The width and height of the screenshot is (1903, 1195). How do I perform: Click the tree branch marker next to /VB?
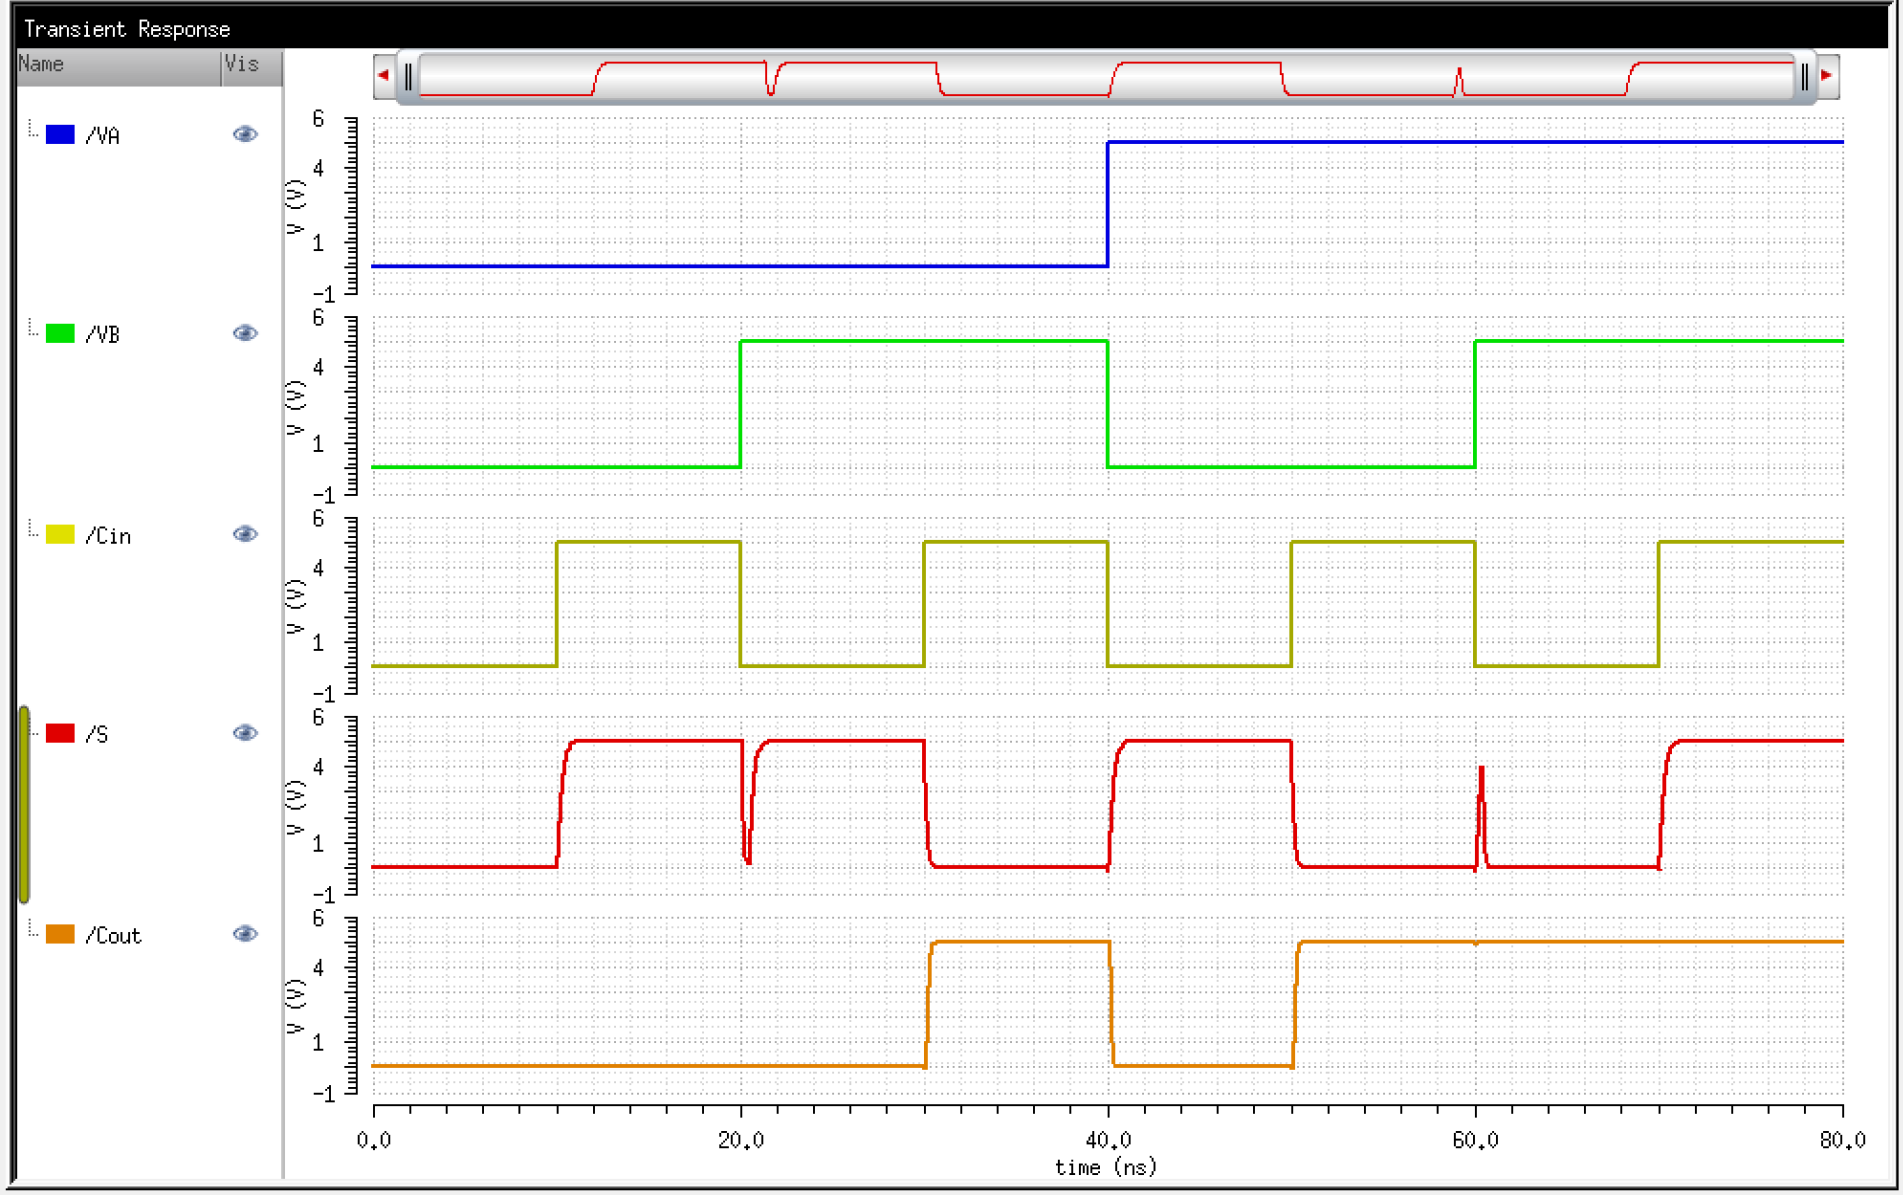tap(33, 328)
